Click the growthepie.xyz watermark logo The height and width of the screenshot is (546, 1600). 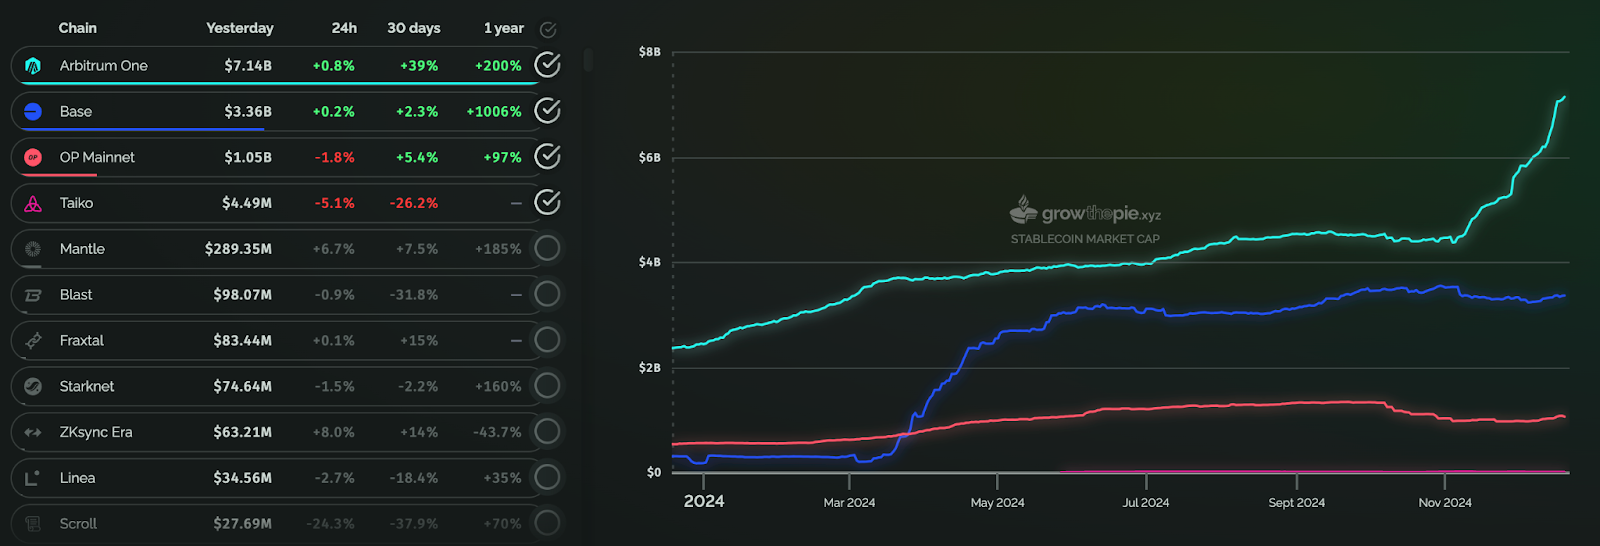(1085, 211)
